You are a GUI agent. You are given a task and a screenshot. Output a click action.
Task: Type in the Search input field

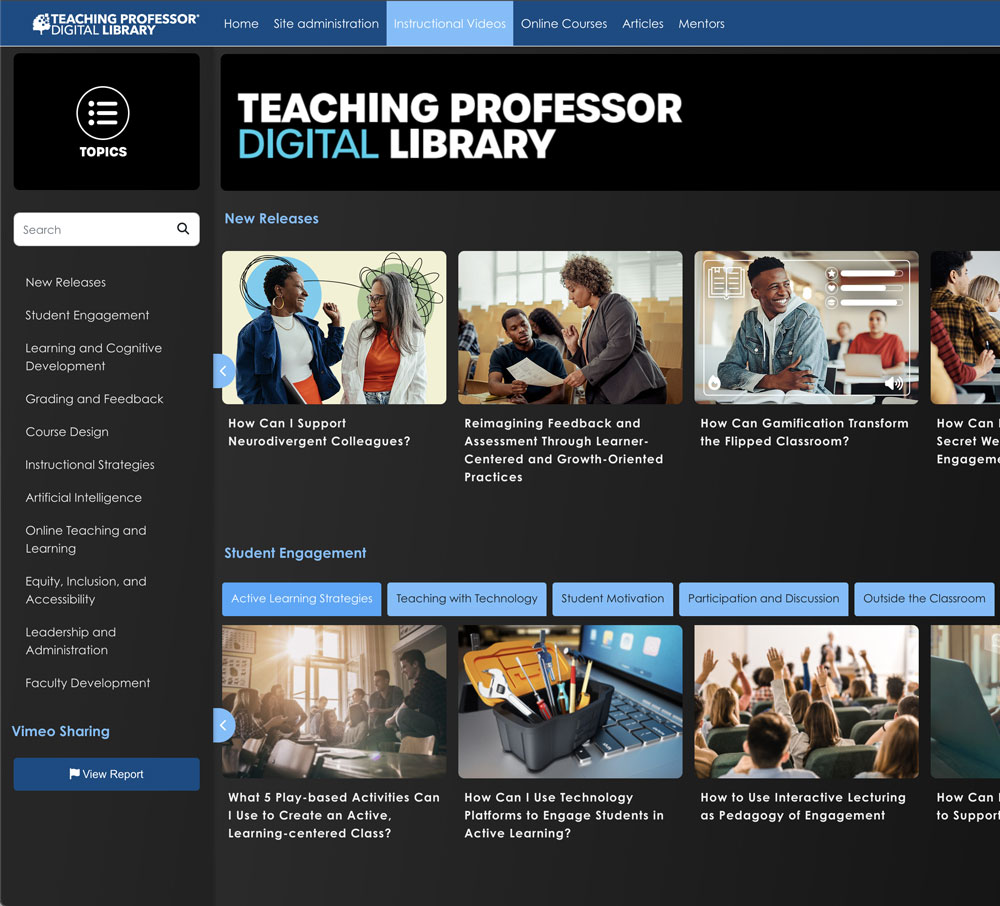pyautogui.click(x=95, y=230)
